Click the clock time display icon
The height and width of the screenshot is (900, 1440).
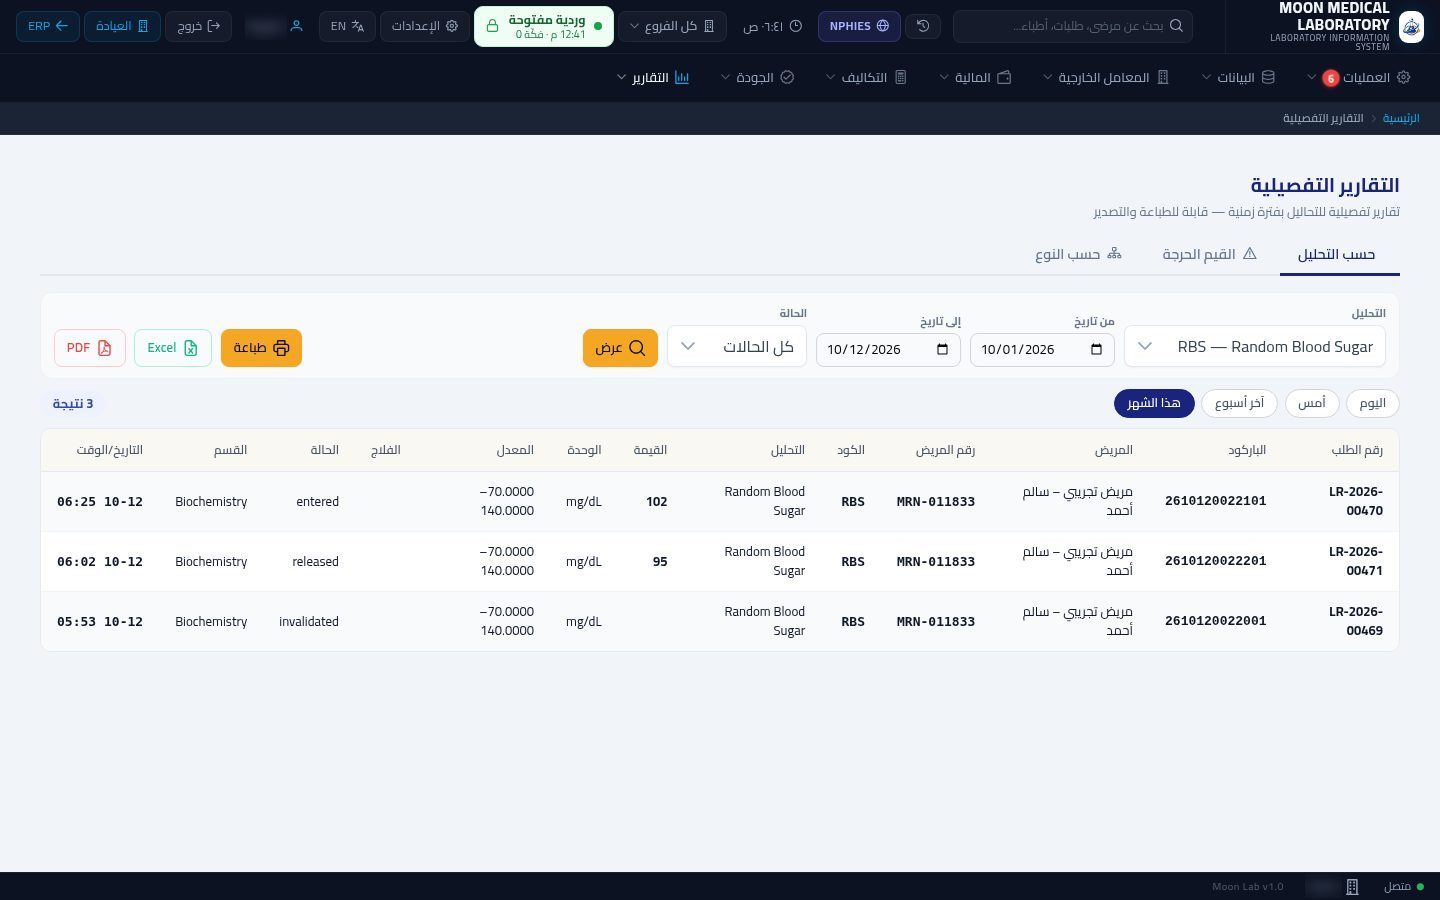coord(796,26)
